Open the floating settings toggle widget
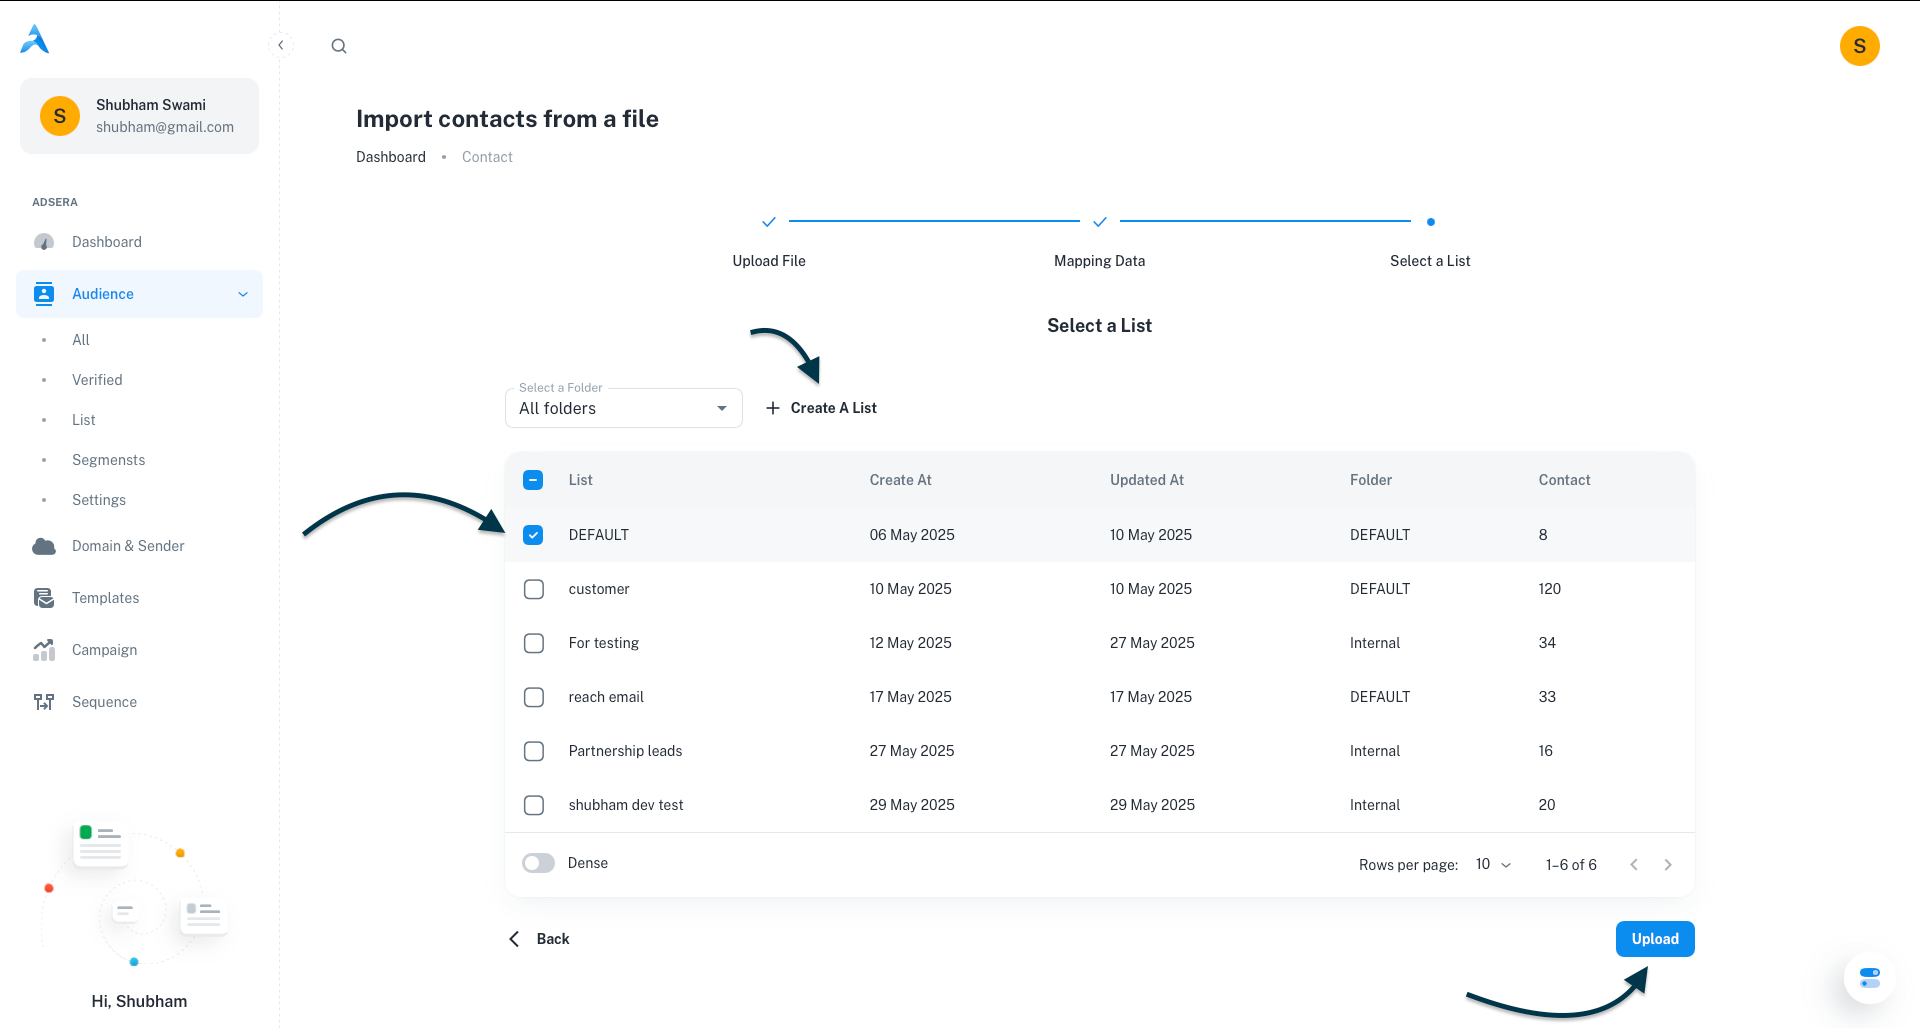1920x1028 pixels. click(x=1869, y=977)
